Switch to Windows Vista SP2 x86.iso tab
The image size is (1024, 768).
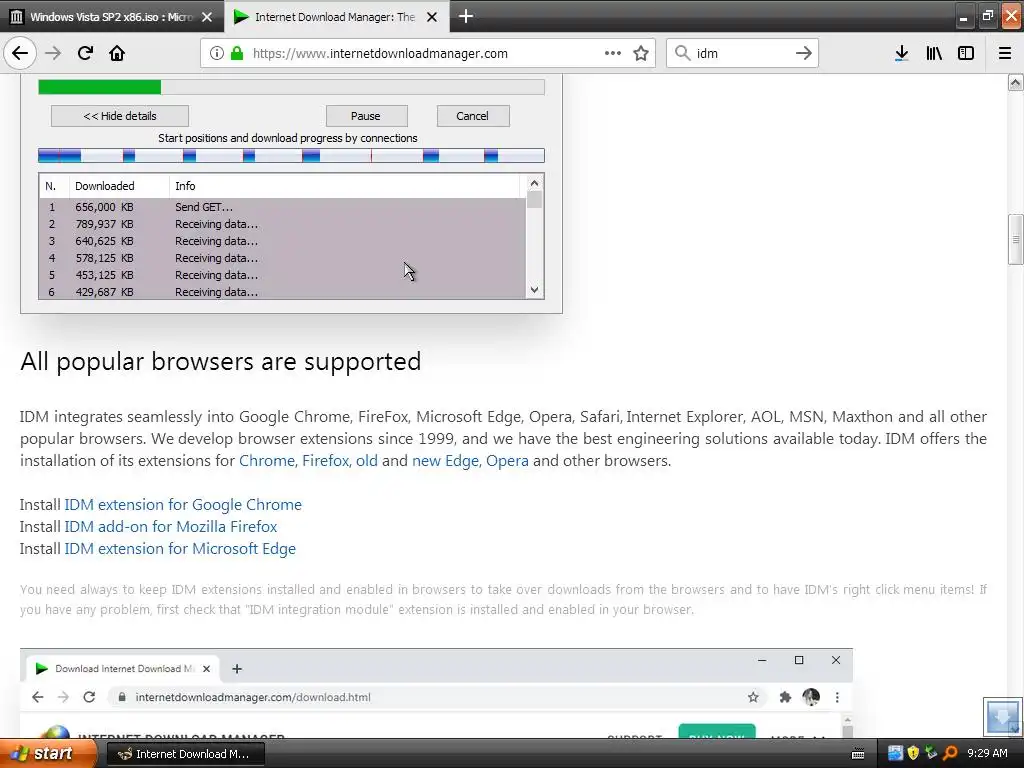(112, 17)
